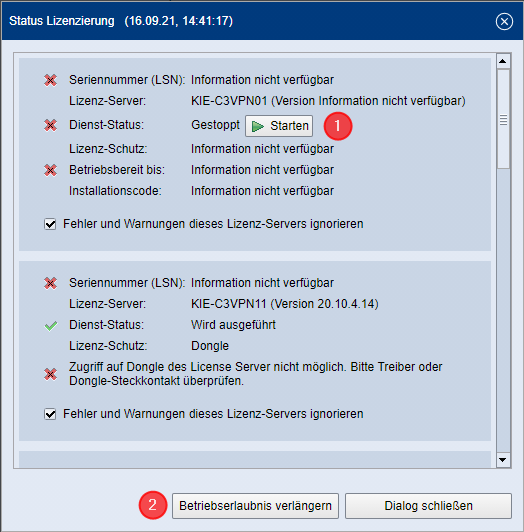
Task: Click the KIE-C3VPN01 license server name
Action: click(229, 101)
